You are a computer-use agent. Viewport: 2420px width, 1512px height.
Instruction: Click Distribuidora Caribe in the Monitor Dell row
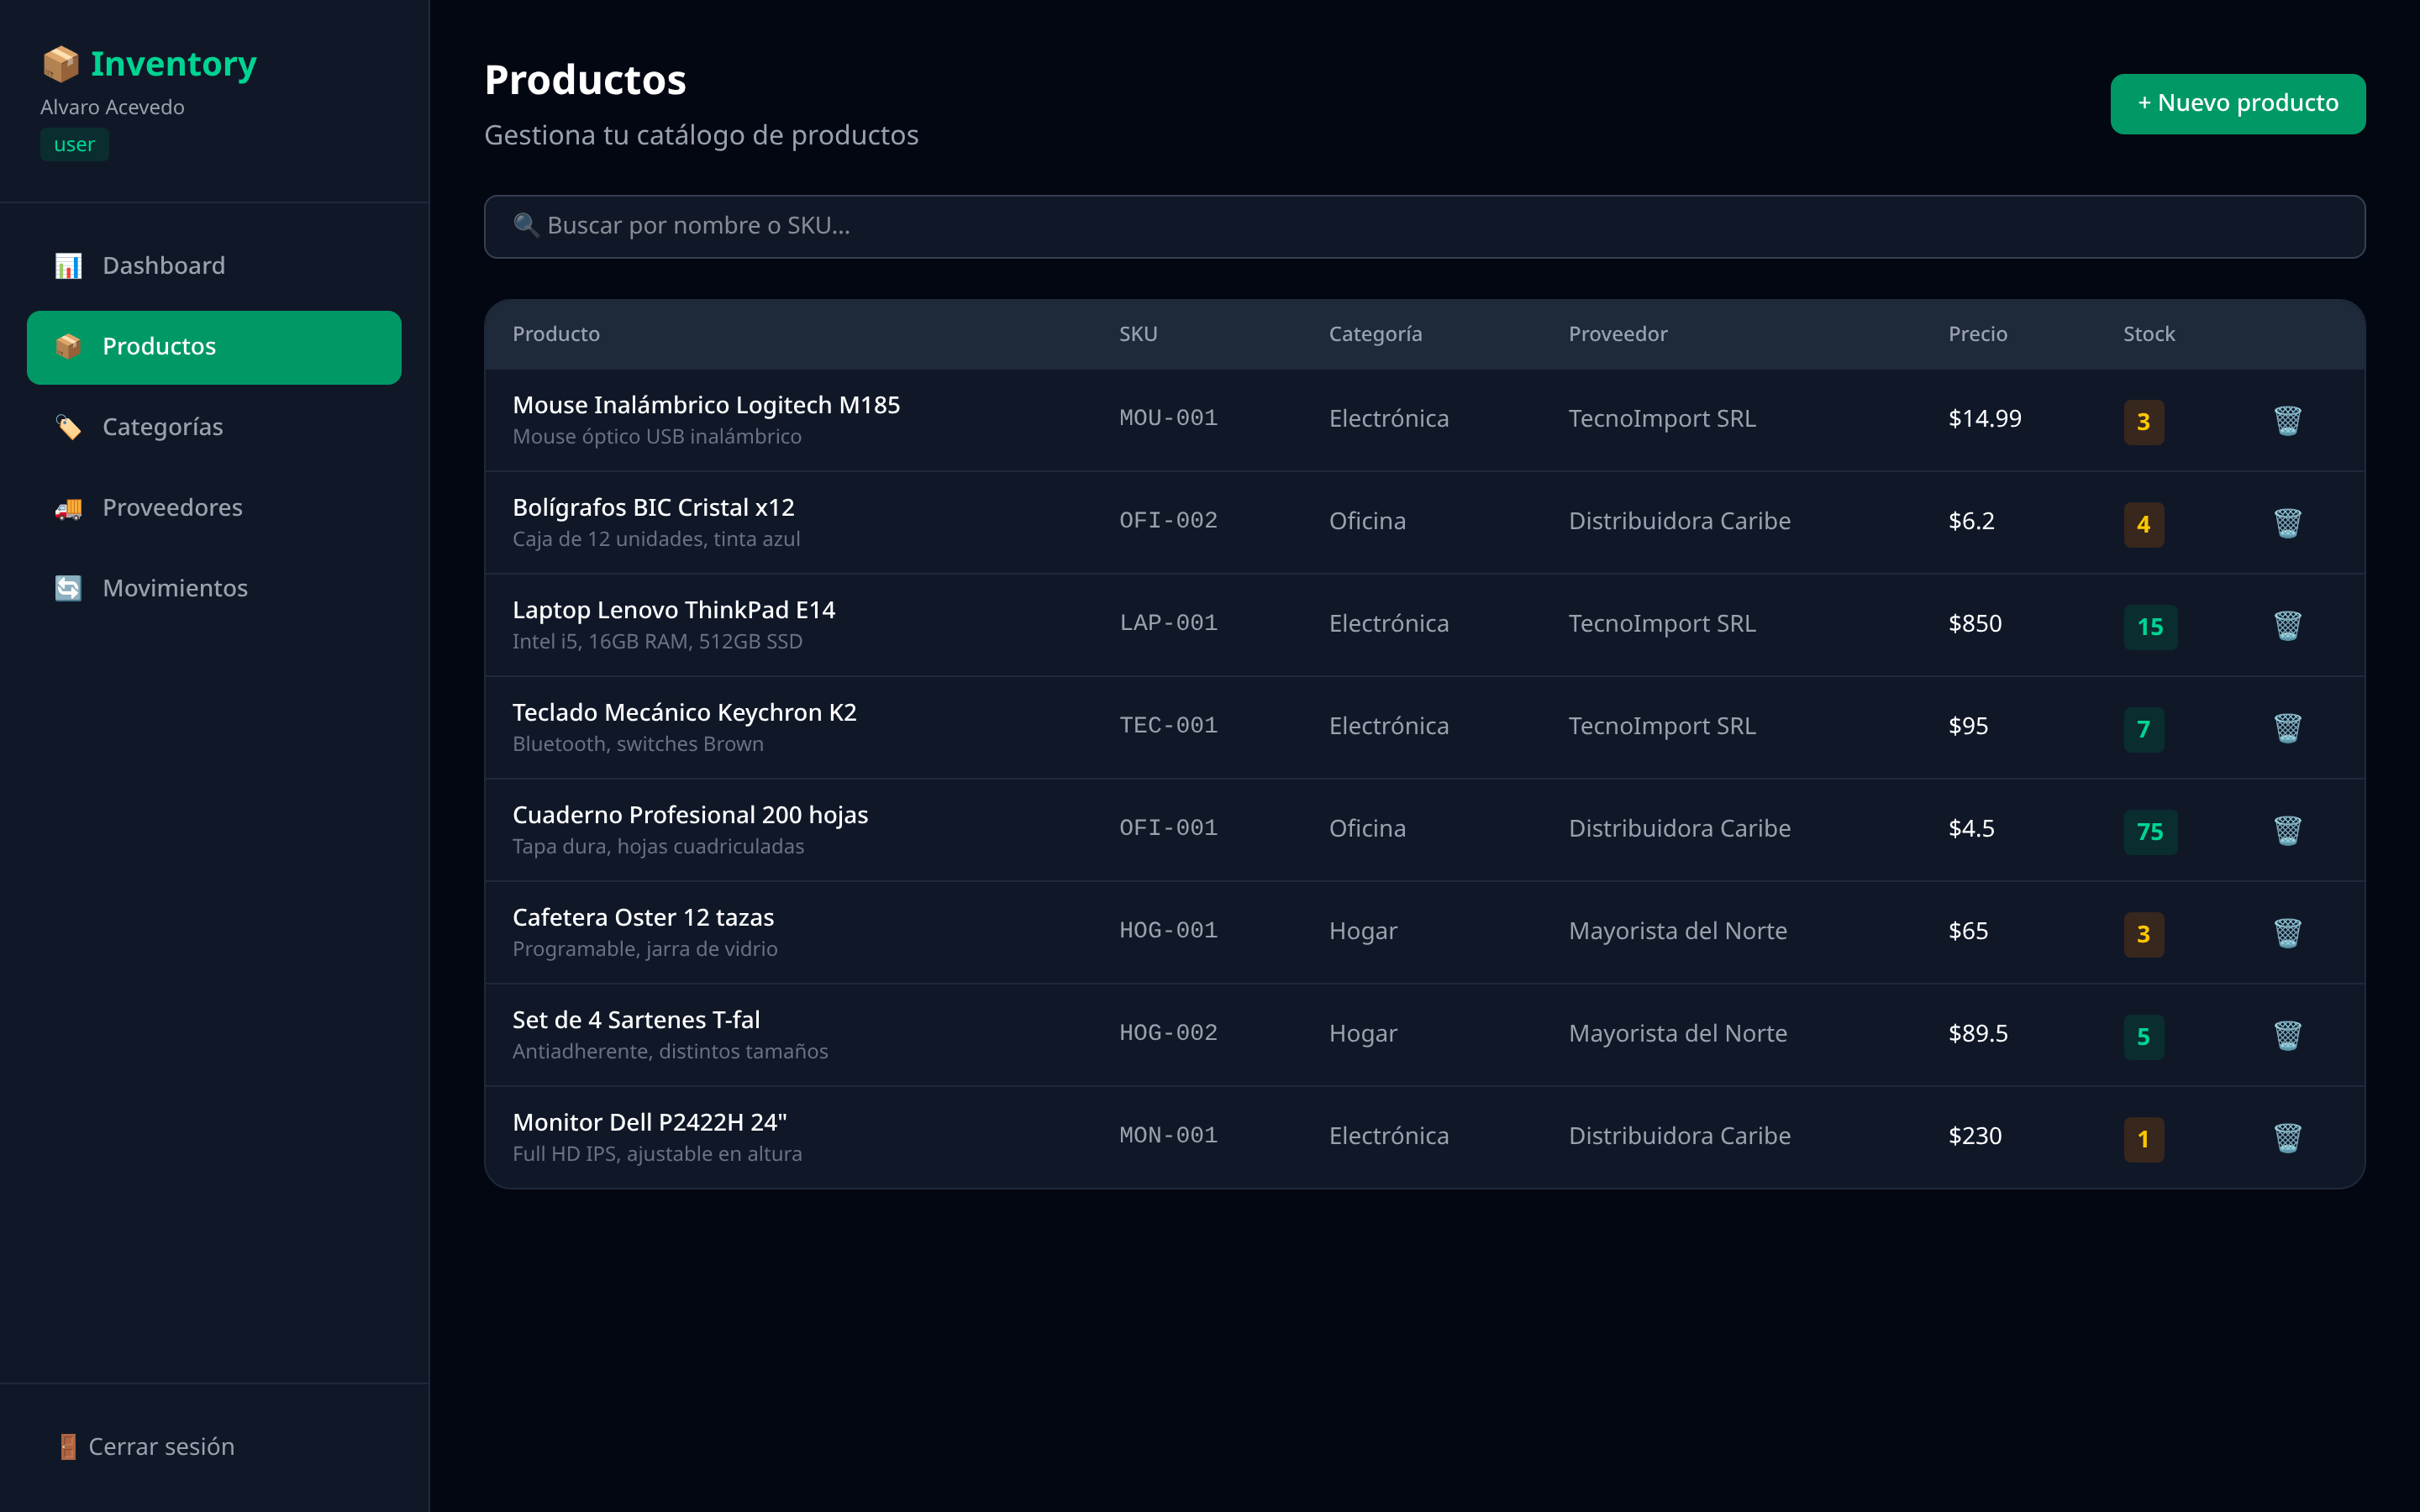point(1679,1136)
